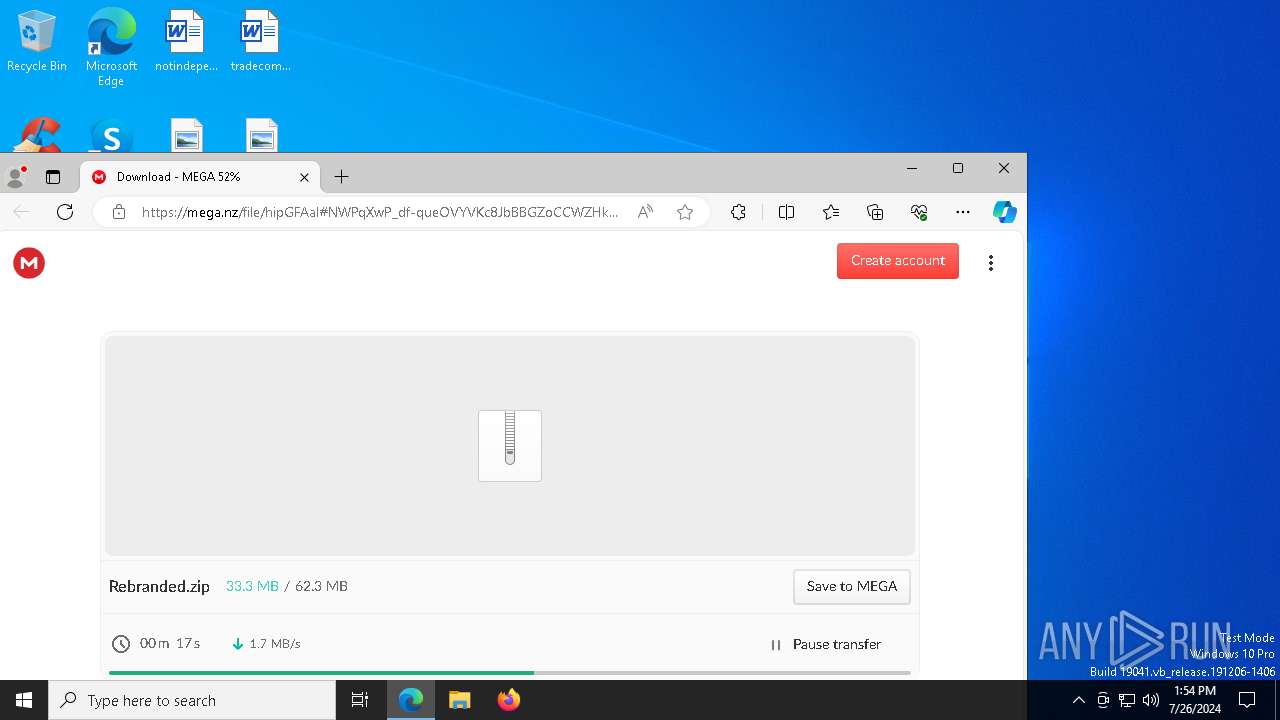Click the download progress bar
The width and height of the screenshot is (1280, 720).
pos(510,673)
